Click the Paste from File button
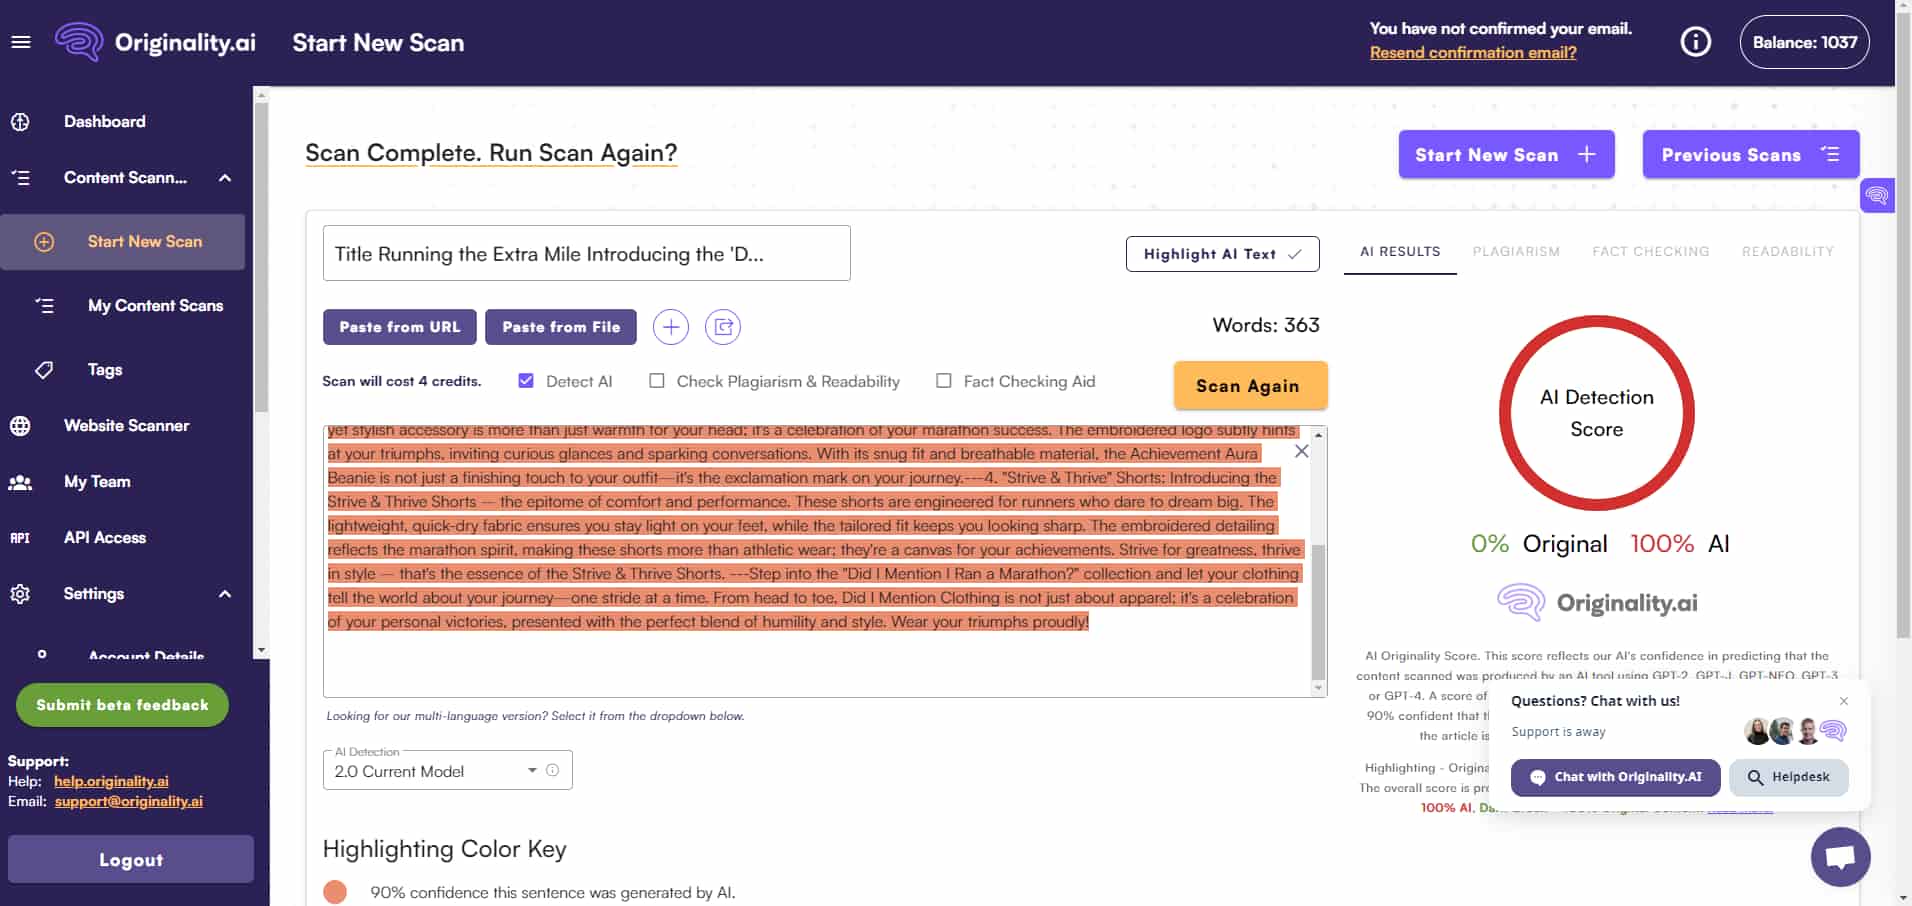This screenshot has height=906, width=1912. point(561,327)
